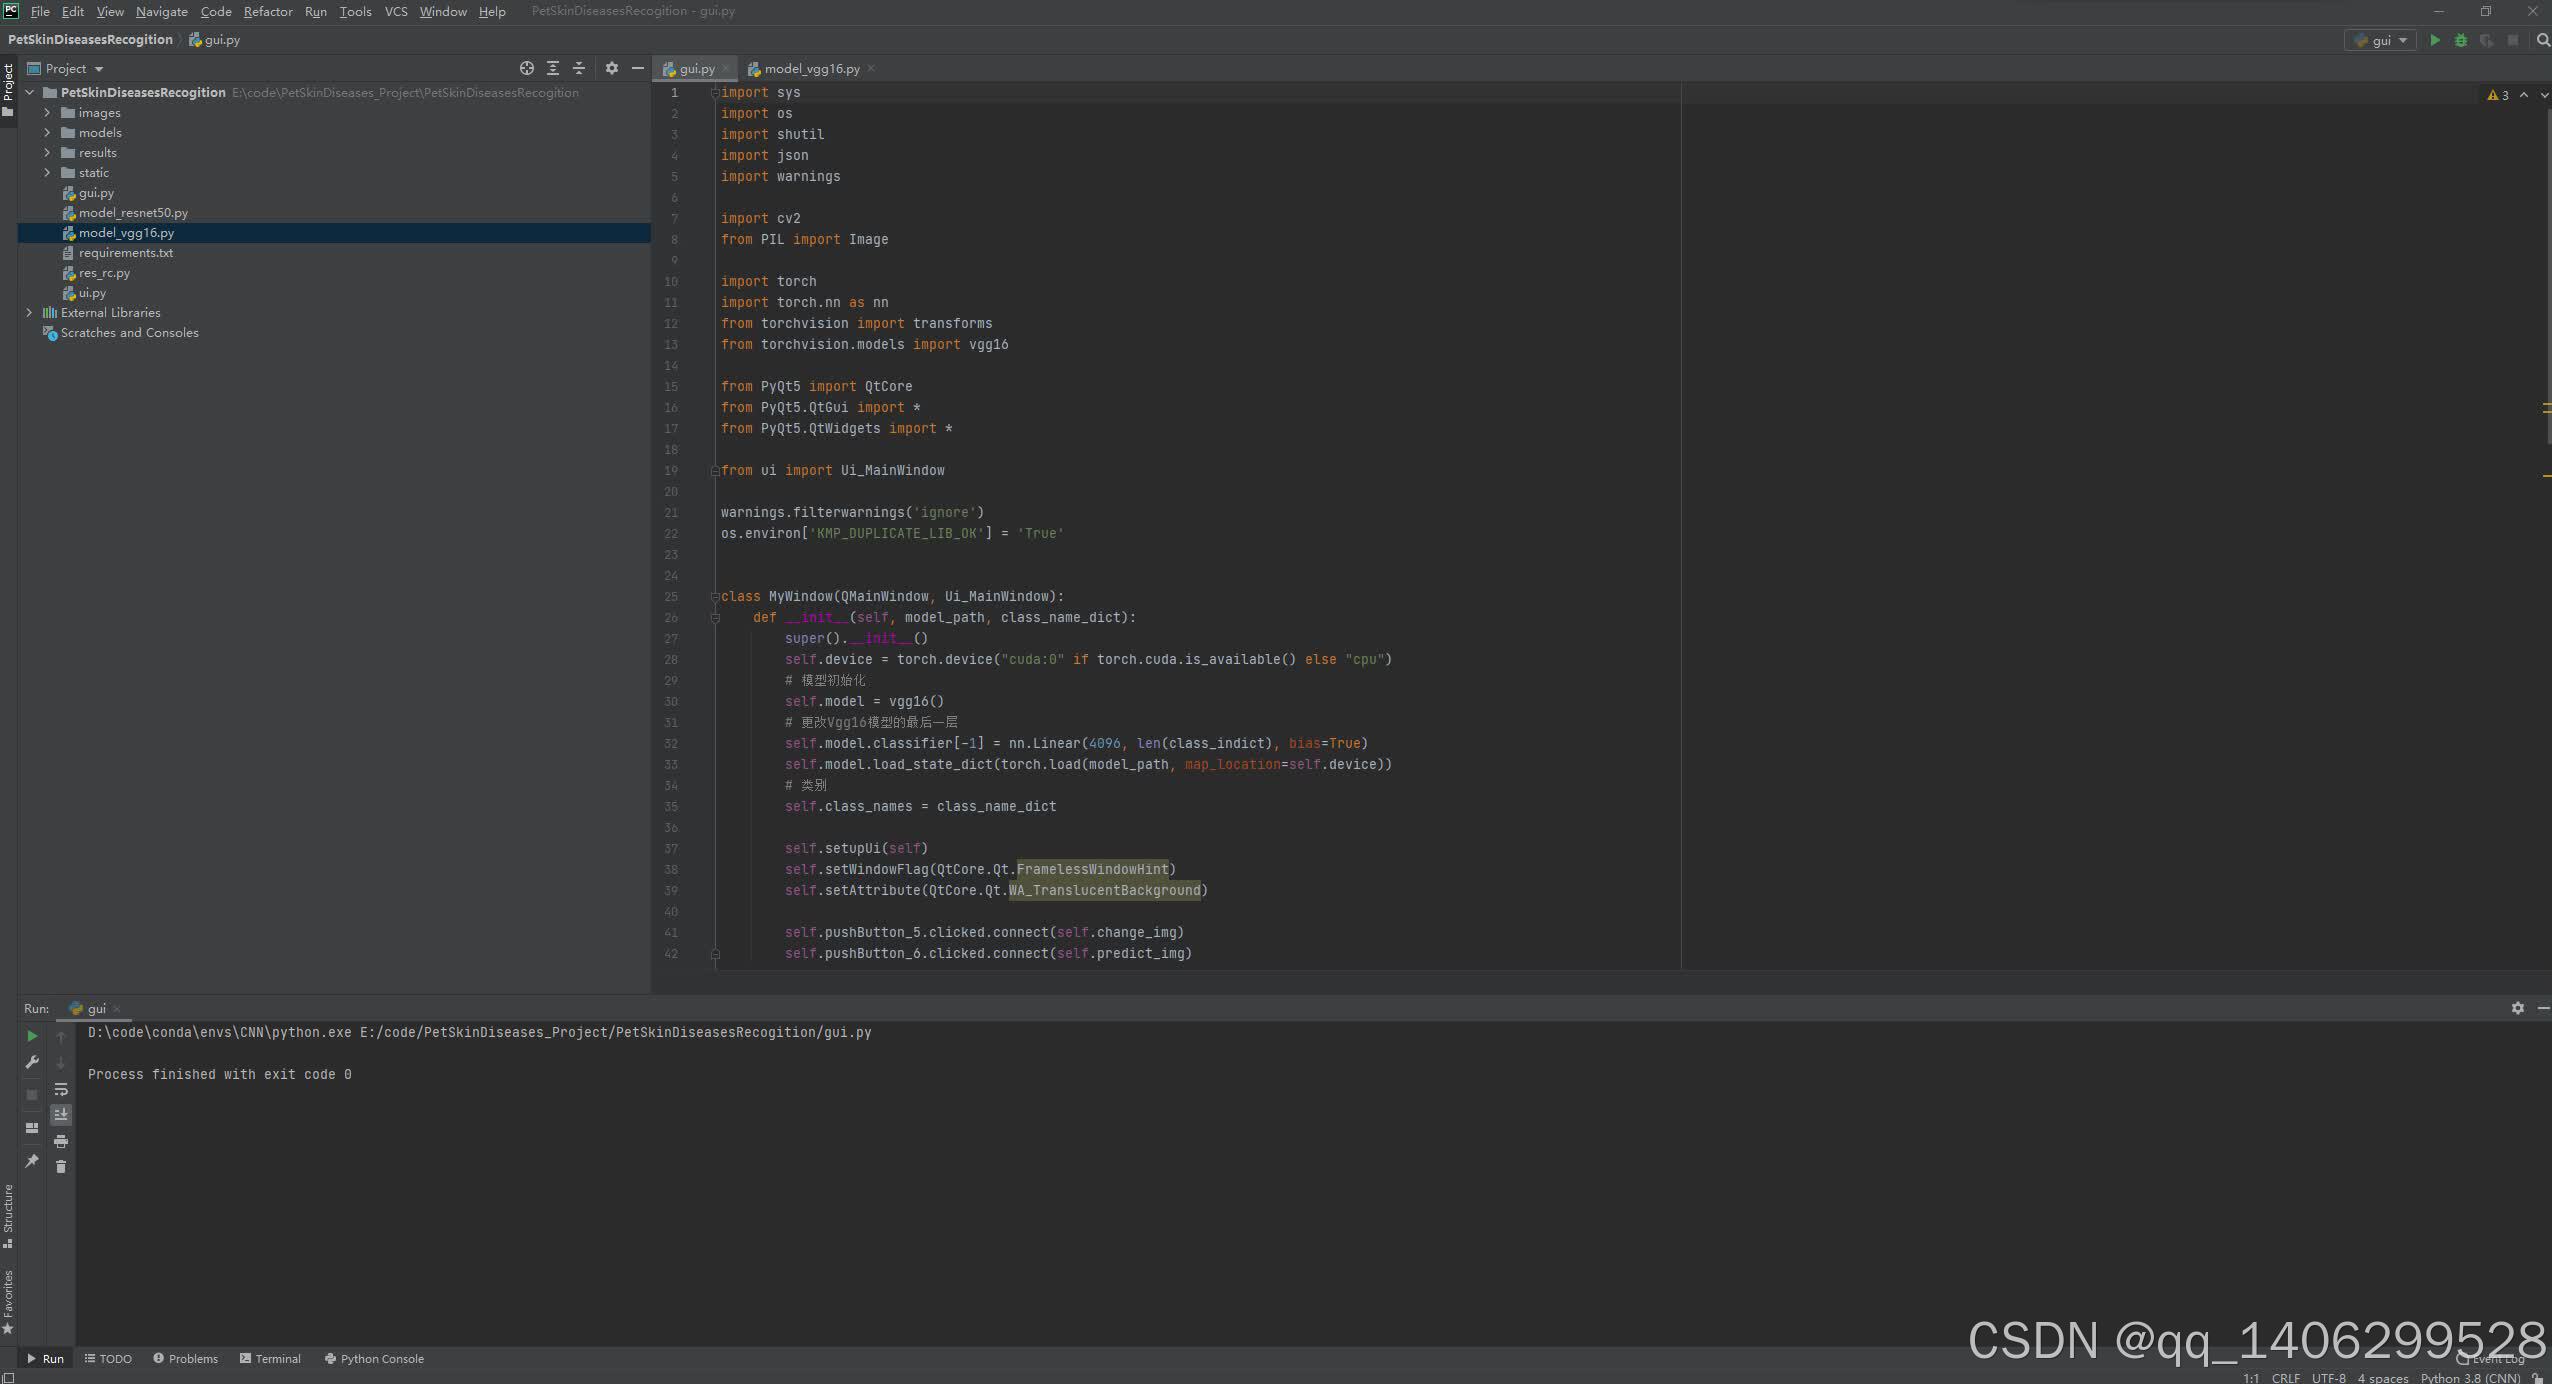This screenshot has height=1384, width=2552.
Task: Open the Refactor menu
Action: click(268, 11)
